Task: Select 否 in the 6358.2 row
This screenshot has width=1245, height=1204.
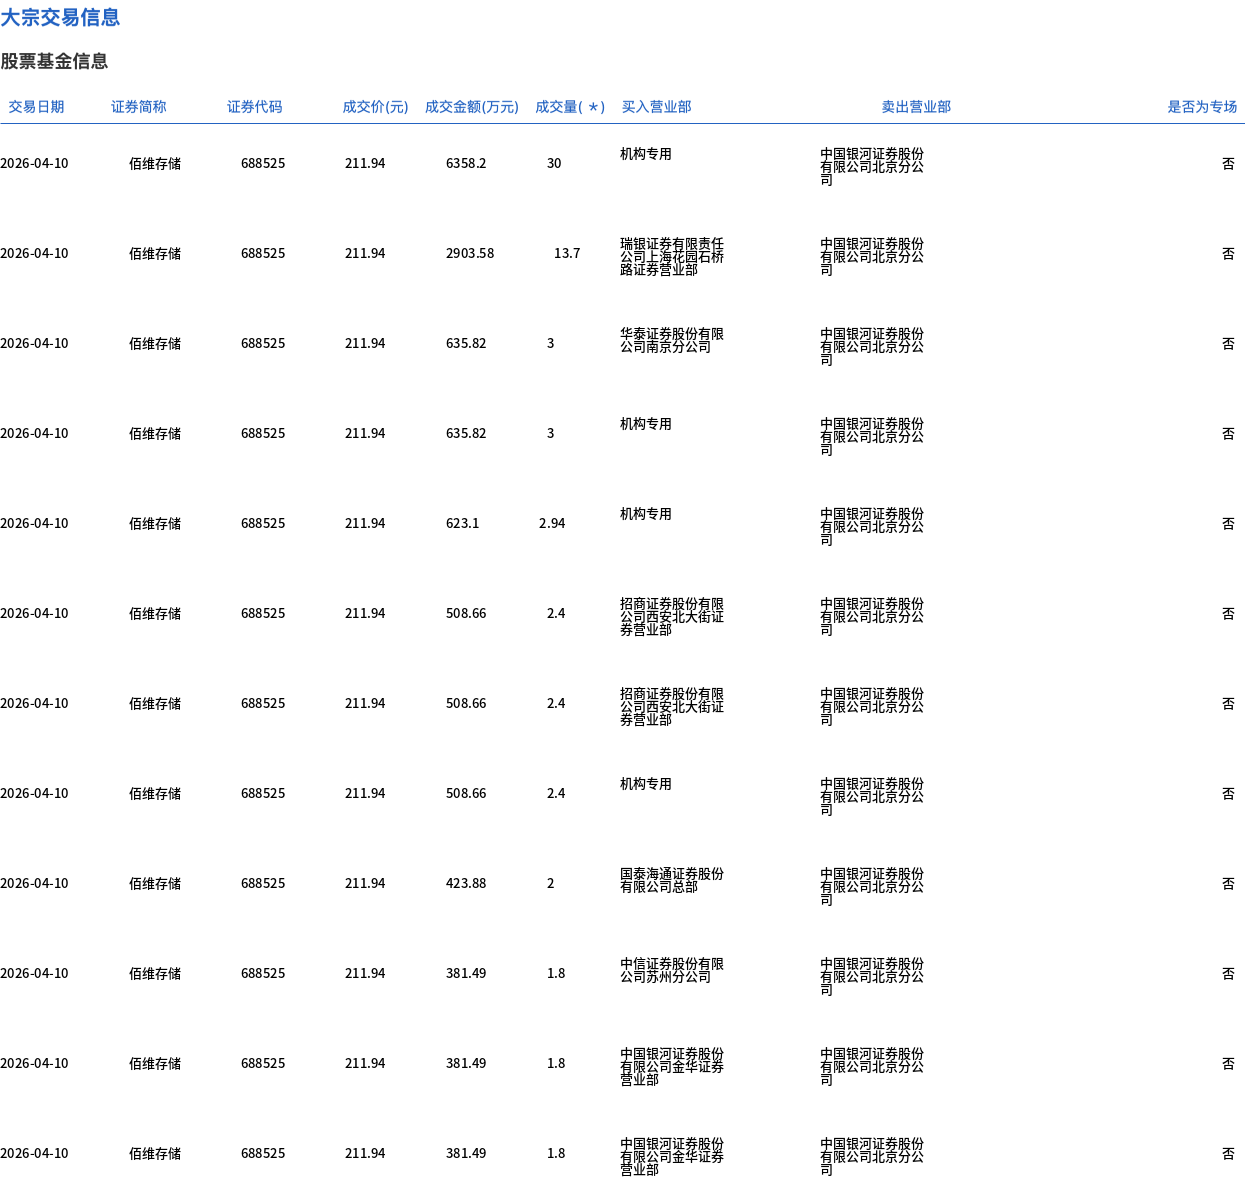Action: pos(1228,163)
